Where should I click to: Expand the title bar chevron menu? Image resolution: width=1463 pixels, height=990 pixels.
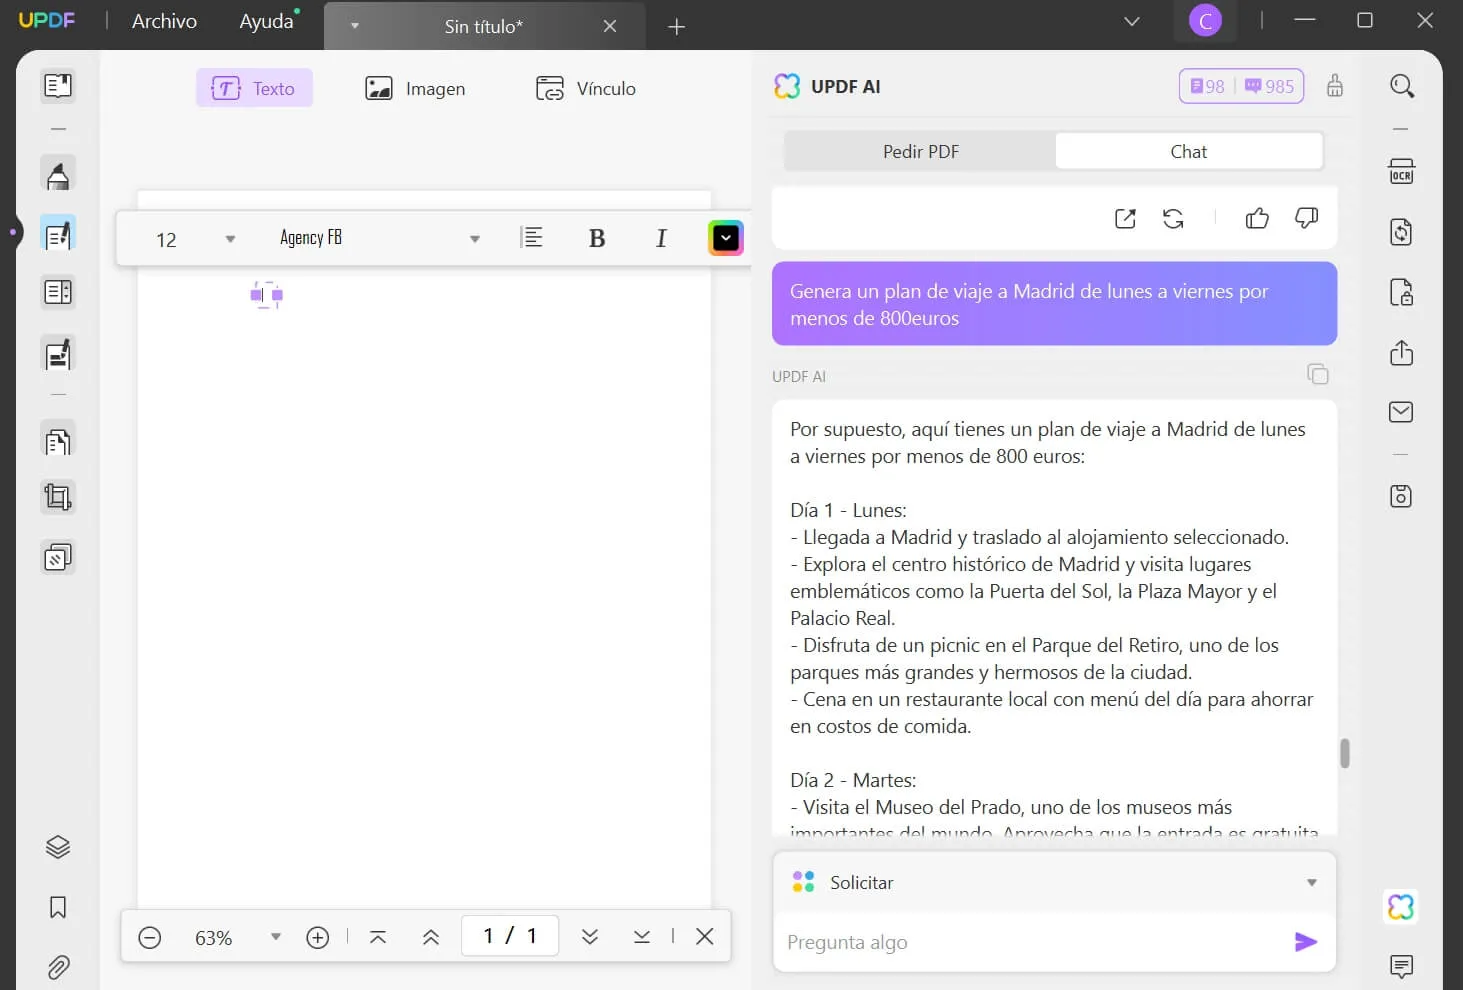[1132, 21]
